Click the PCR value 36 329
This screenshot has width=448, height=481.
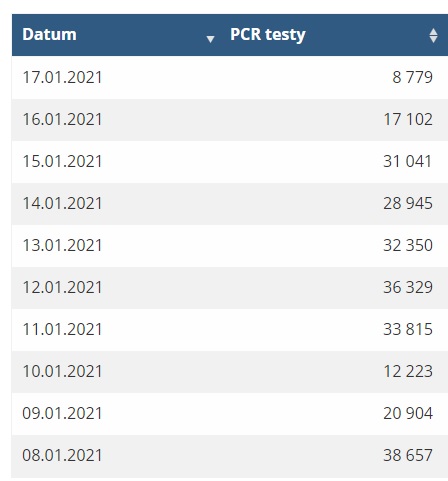tap(408, 287)
